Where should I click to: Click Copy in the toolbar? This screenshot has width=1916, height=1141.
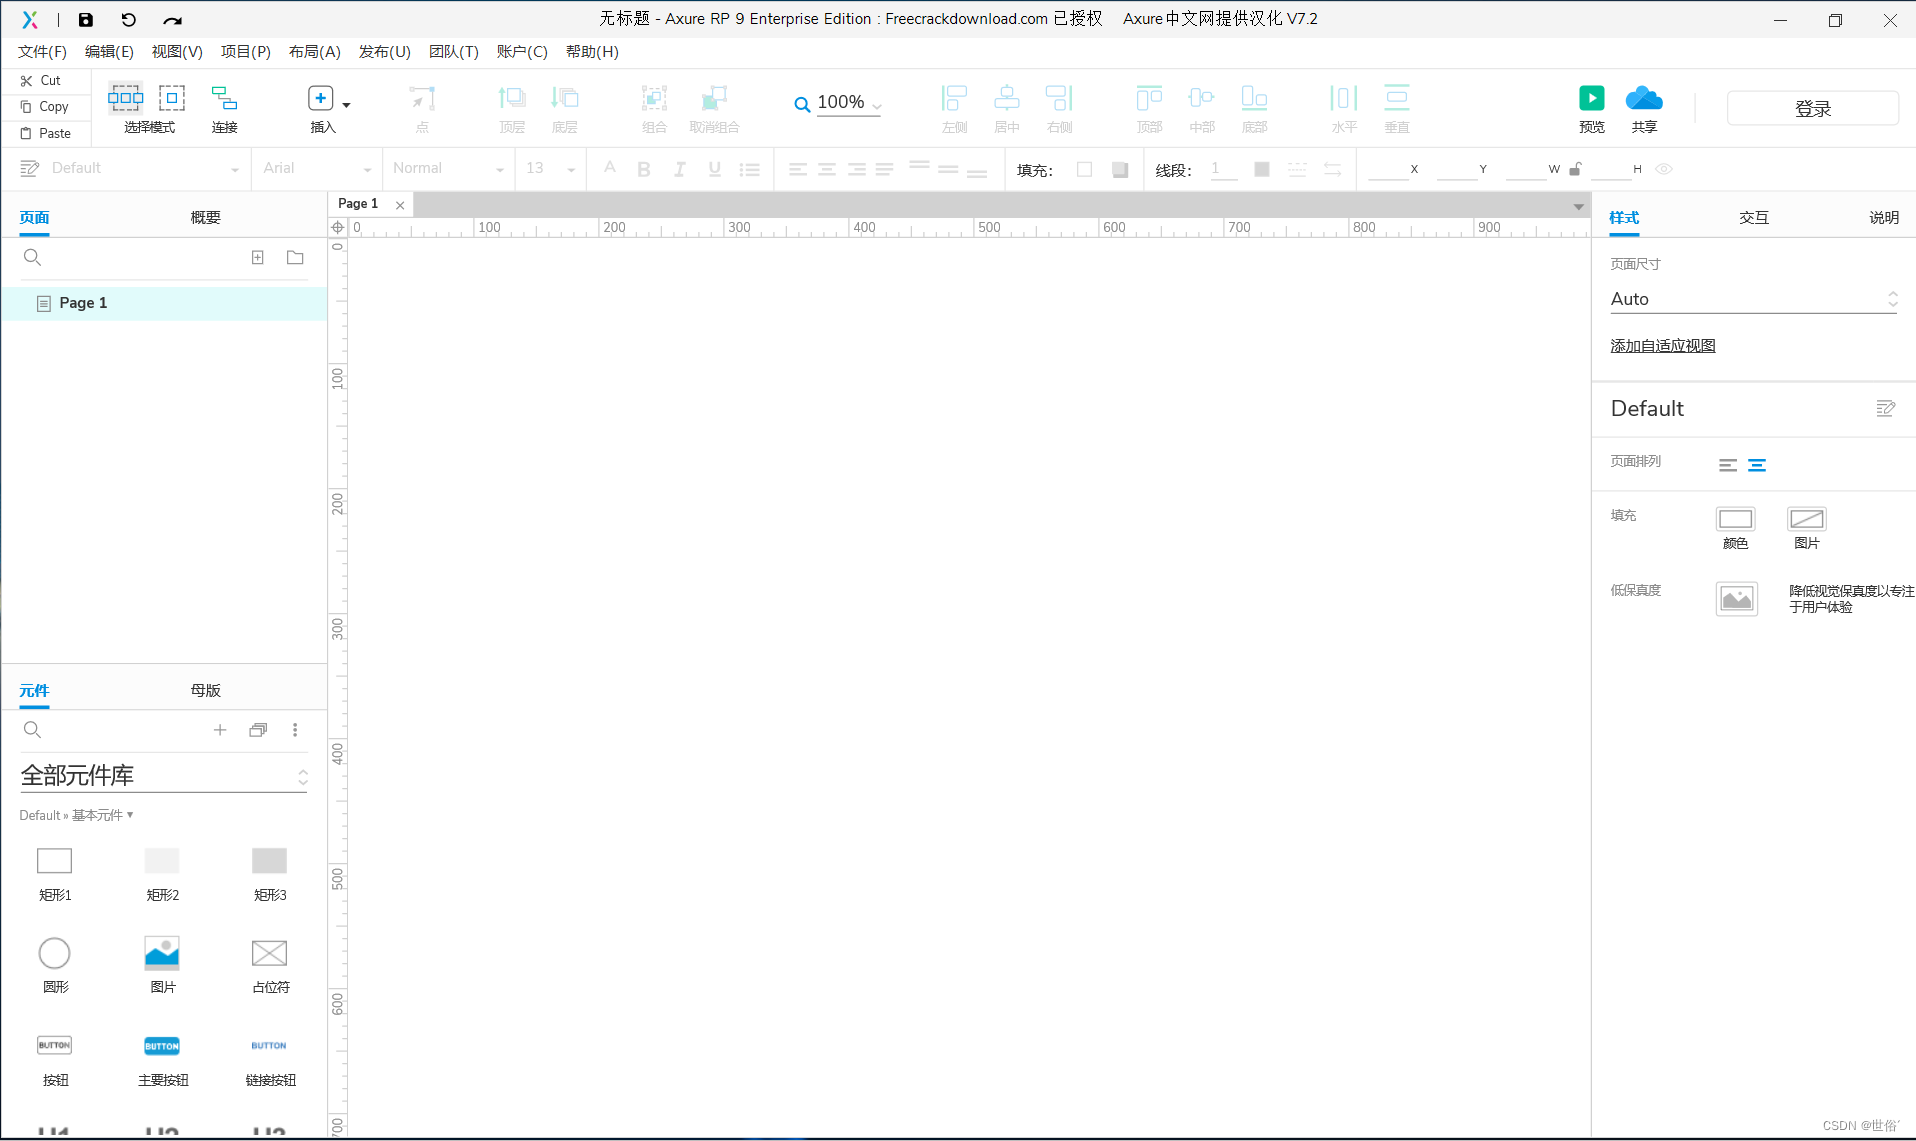point(45,106)
